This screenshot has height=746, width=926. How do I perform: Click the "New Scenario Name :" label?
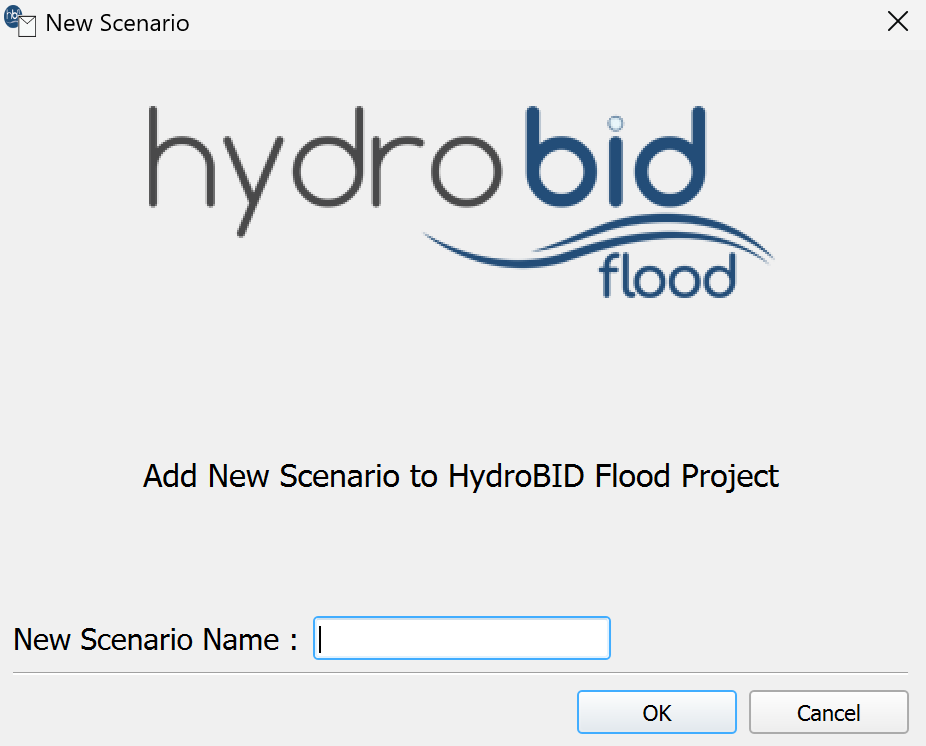(x=155, y=639)
